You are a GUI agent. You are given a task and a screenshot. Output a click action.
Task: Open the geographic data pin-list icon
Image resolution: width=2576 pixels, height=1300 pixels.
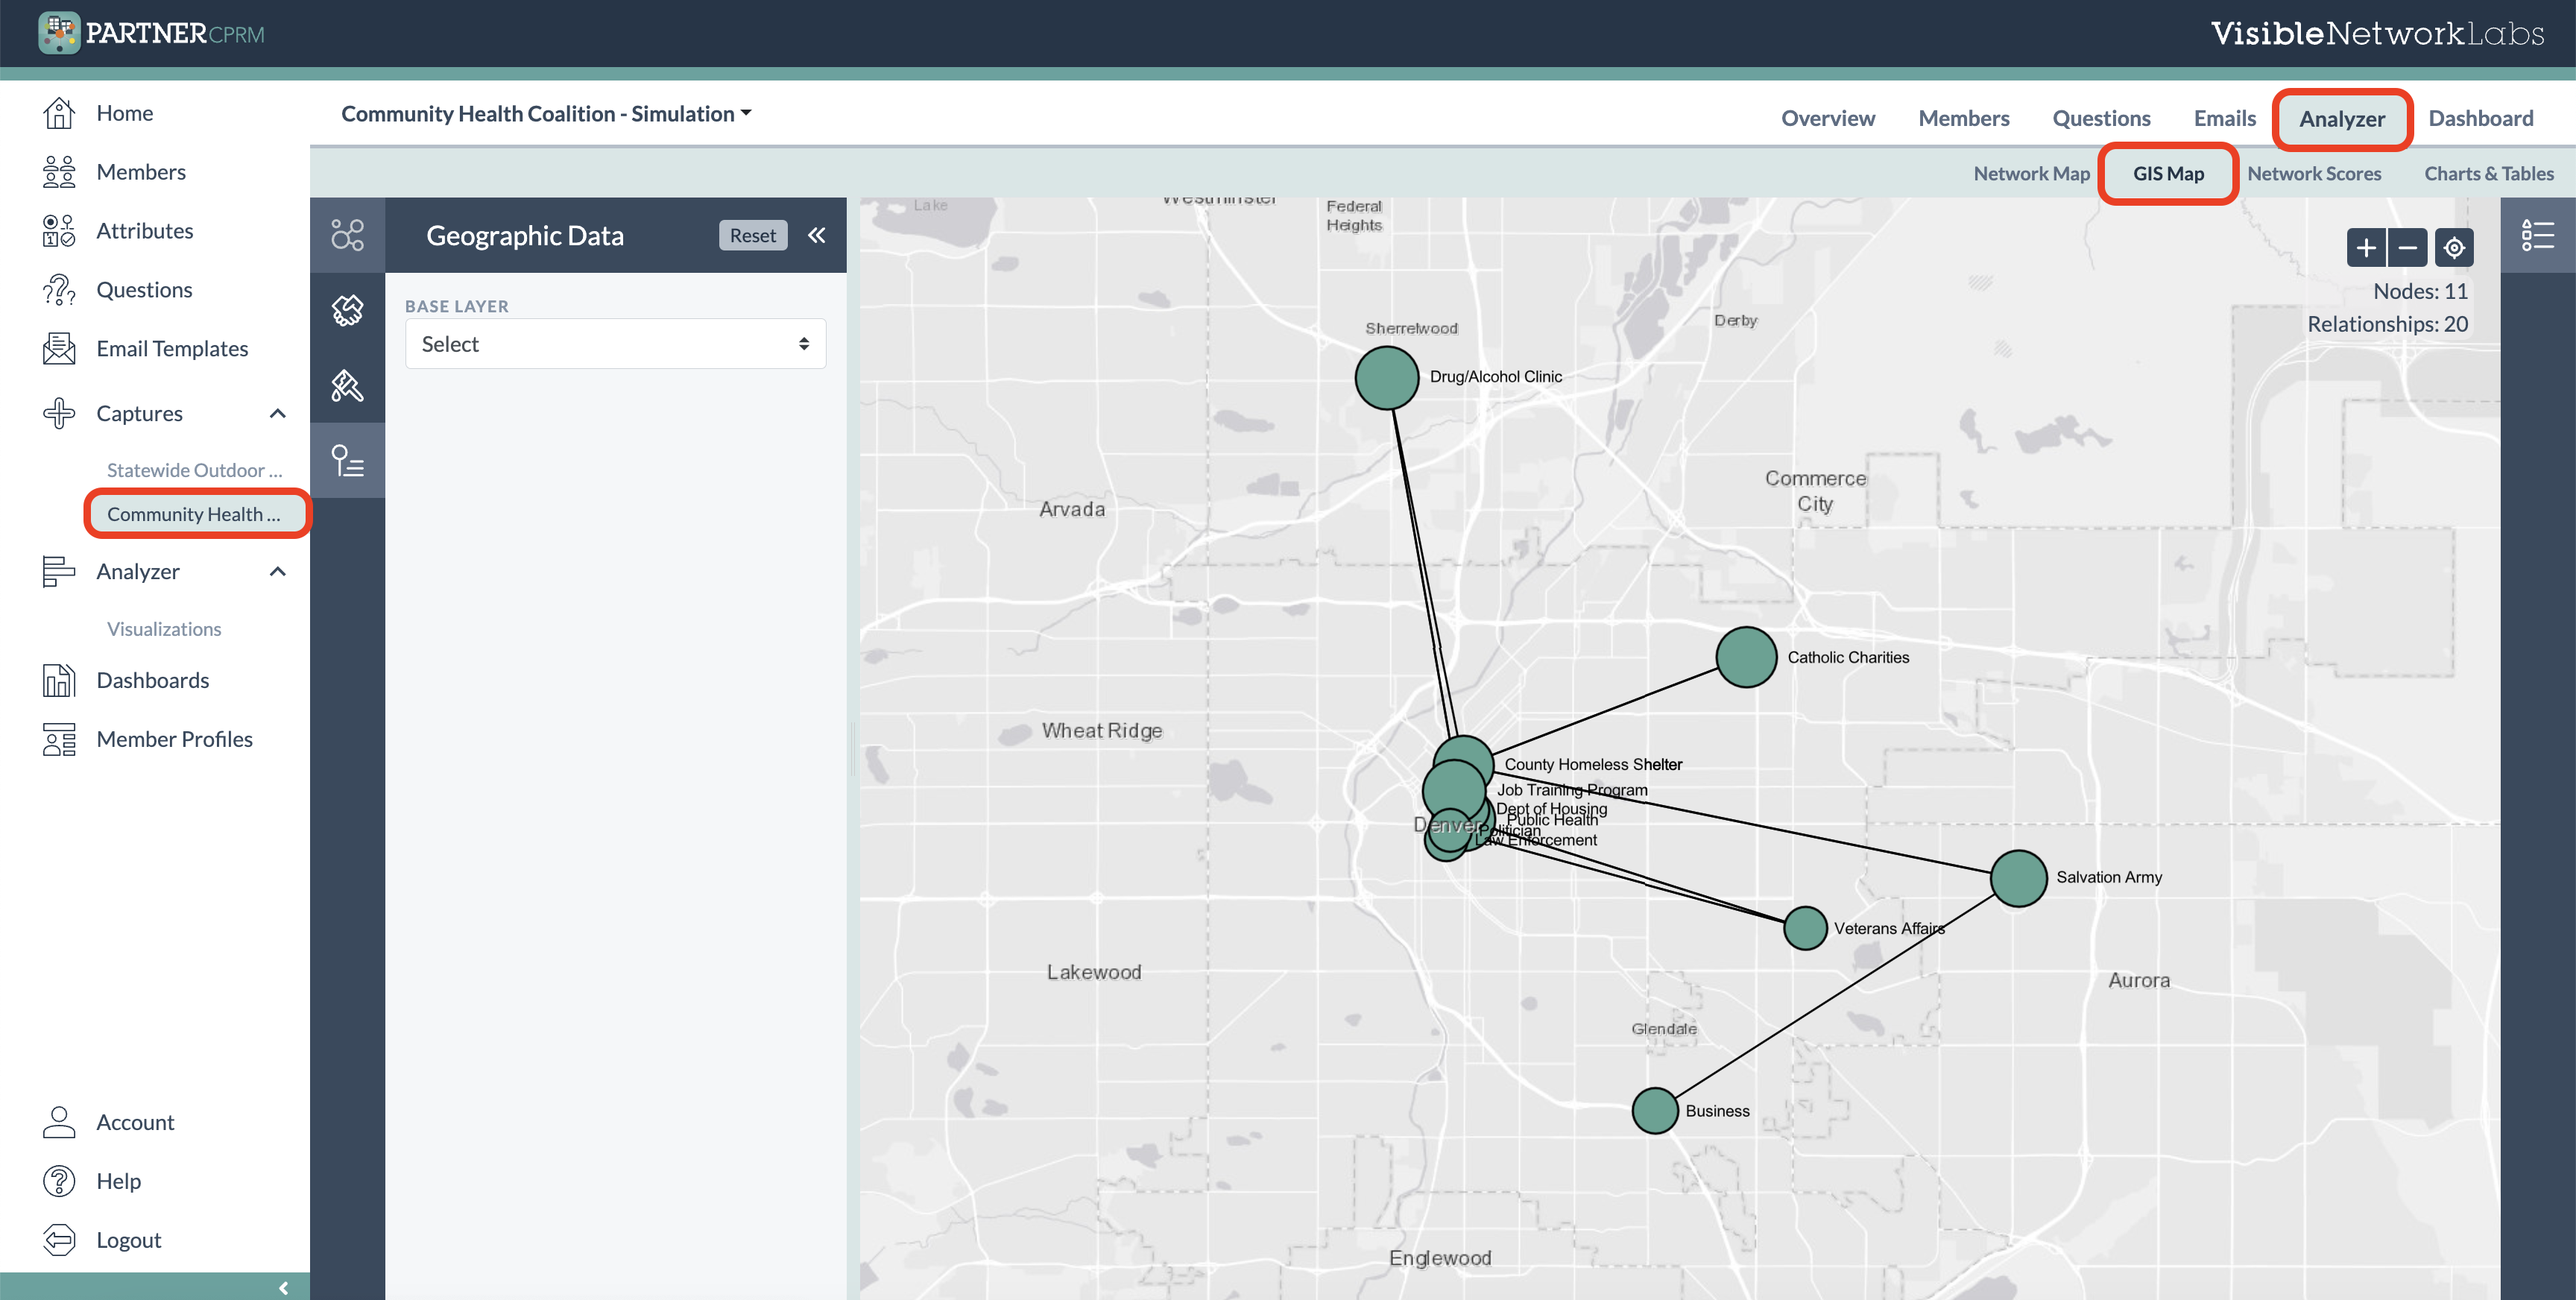coord(347,461)
